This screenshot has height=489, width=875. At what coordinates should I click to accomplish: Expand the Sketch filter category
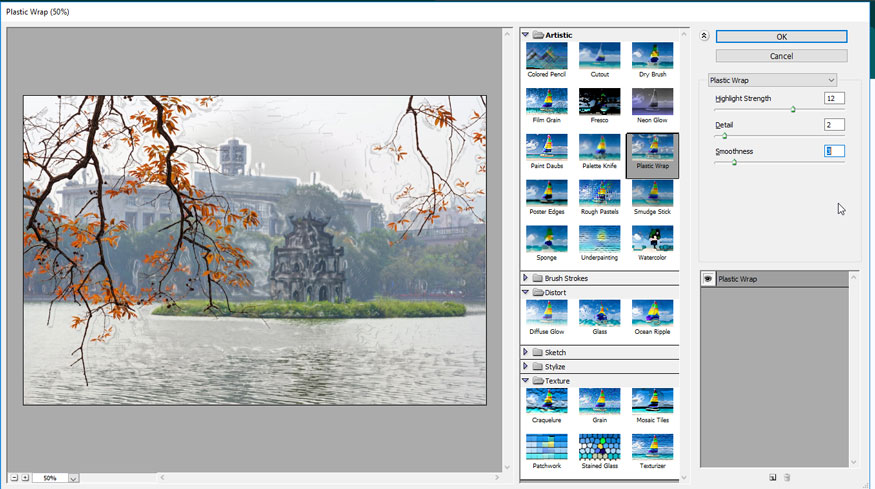(x=526, y=352)
